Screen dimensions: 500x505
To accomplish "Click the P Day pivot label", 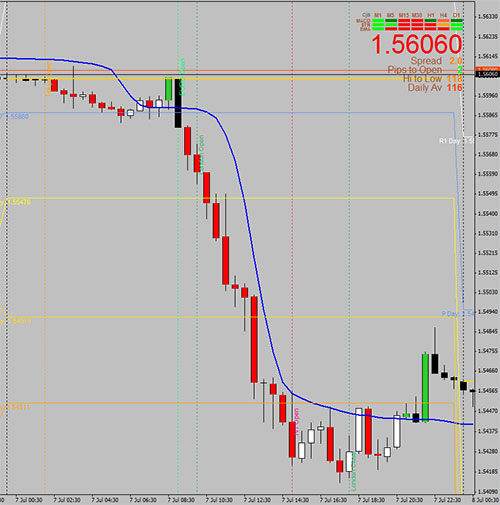I will (457, 314).
